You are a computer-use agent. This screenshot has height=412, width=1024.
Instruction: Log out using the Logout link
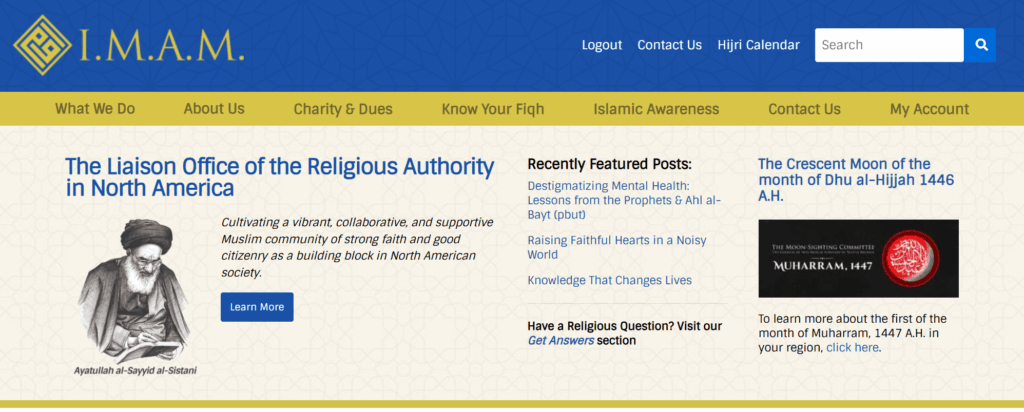pos(601,45)
